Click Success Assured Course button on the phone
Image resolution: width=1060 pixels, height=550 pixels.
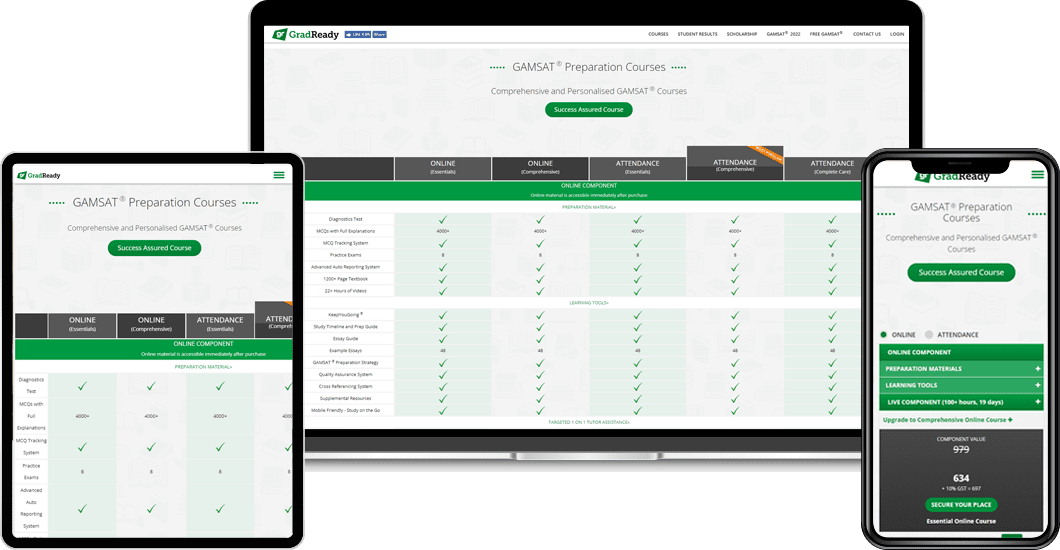[961, 272]
